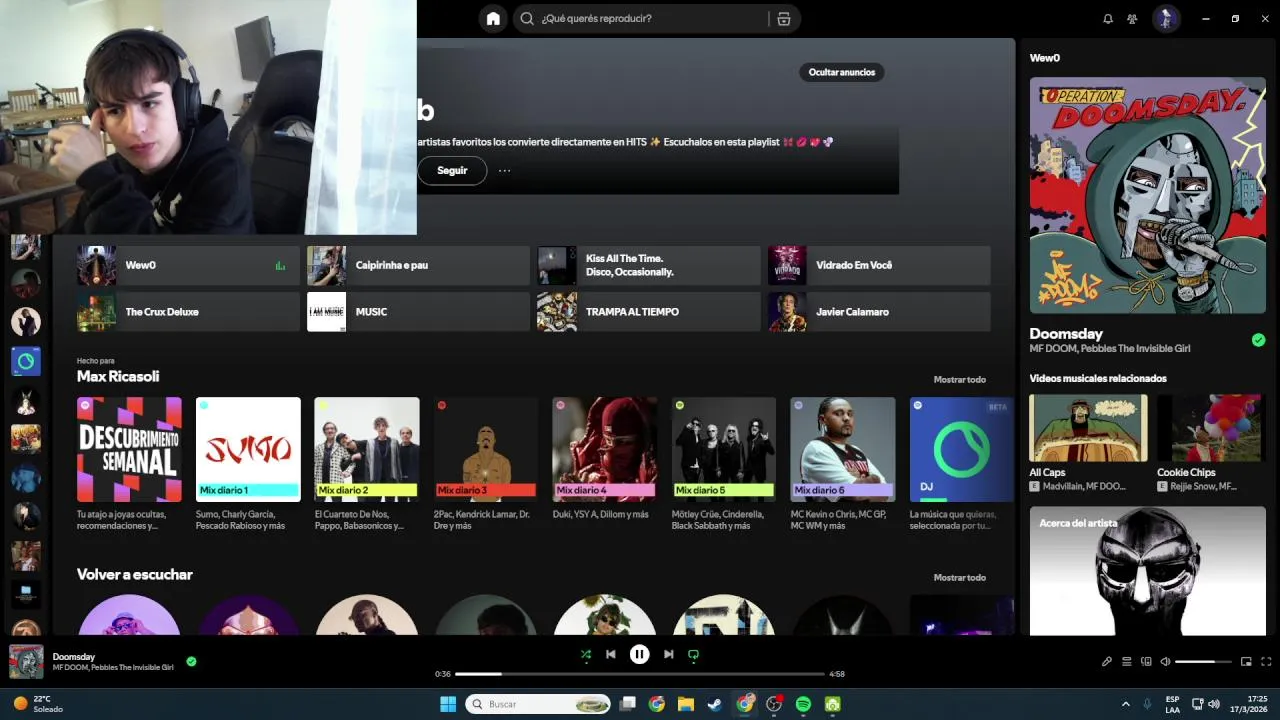Open Caipirinha e pau tile
This screenshot has width=1280, height=720.
(x=418, y=265)
